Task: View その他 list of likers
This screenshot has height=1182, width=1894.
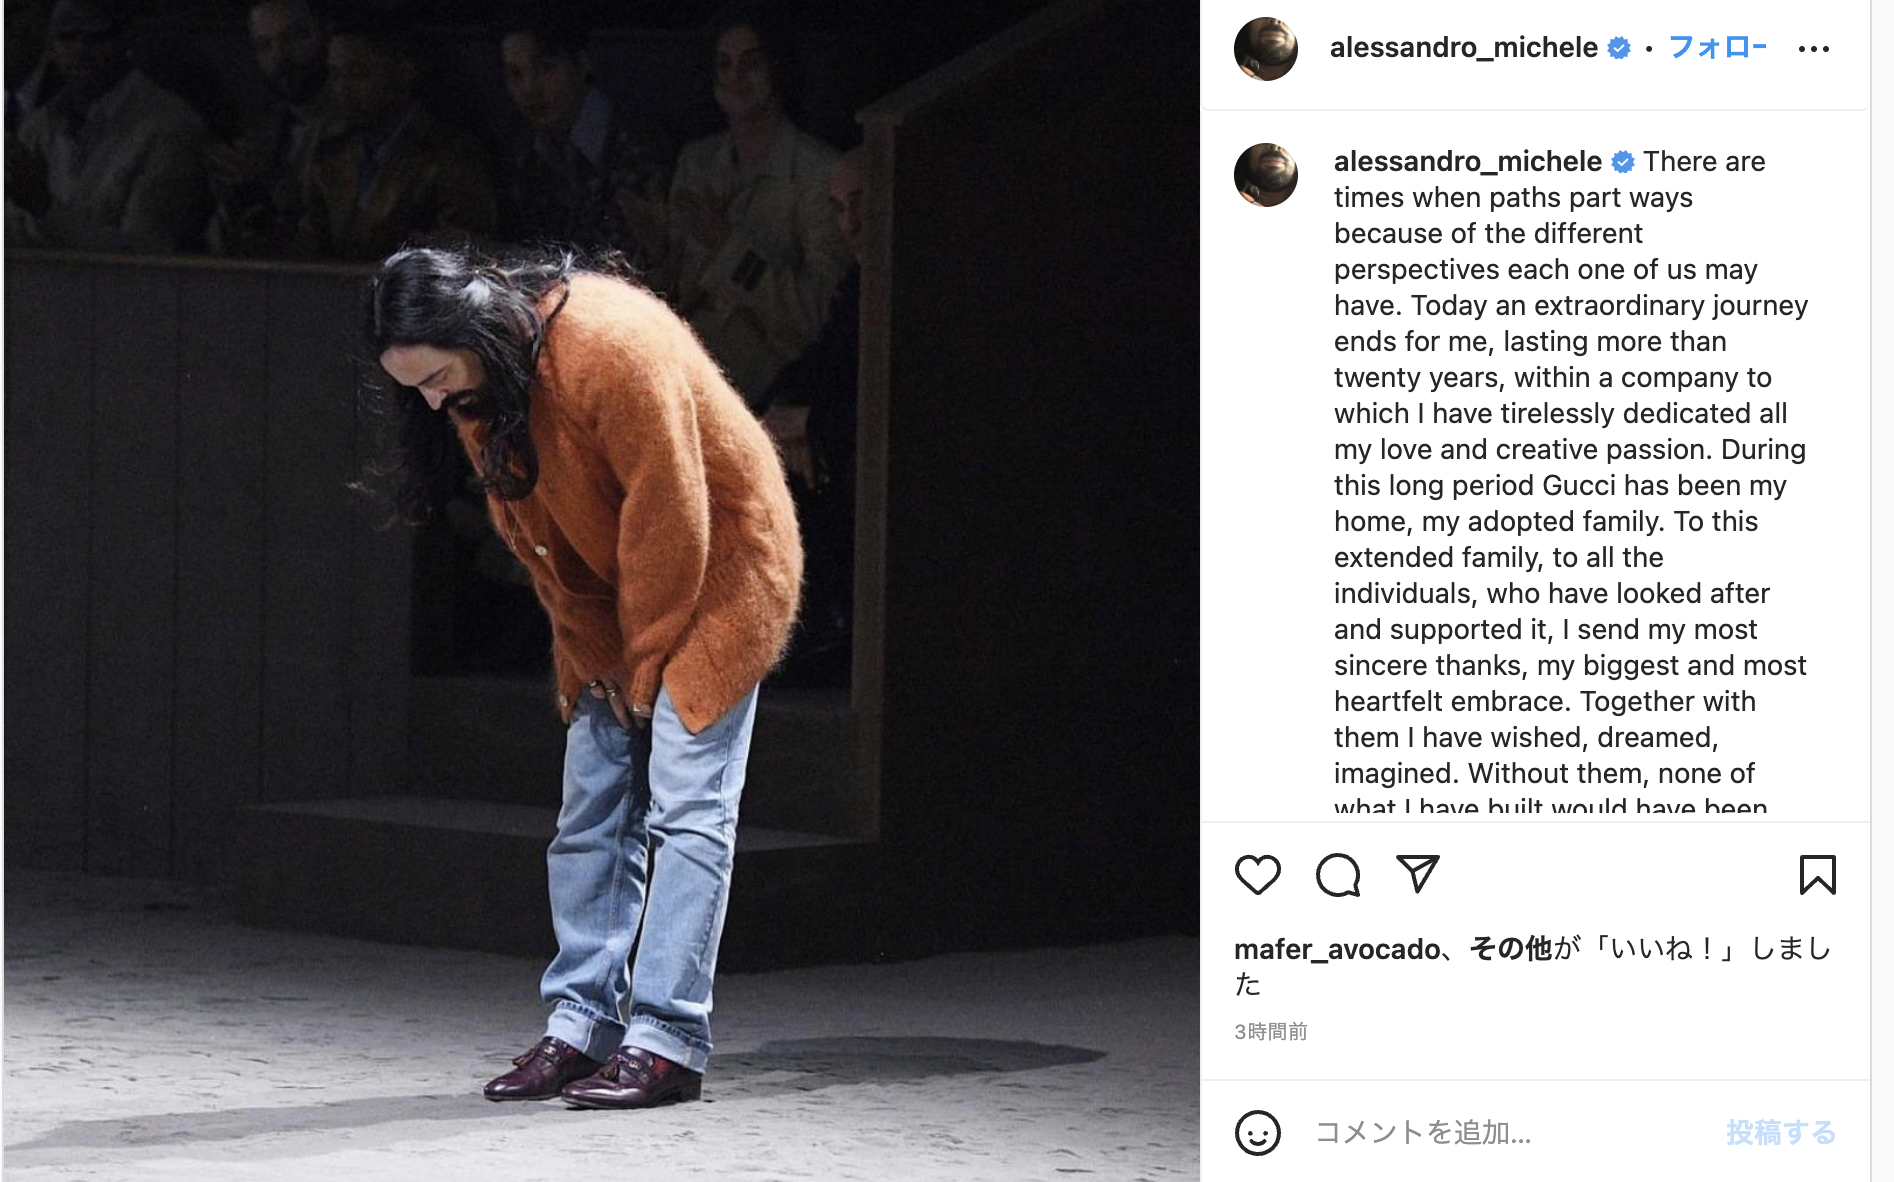Action: click(1510, 948)
